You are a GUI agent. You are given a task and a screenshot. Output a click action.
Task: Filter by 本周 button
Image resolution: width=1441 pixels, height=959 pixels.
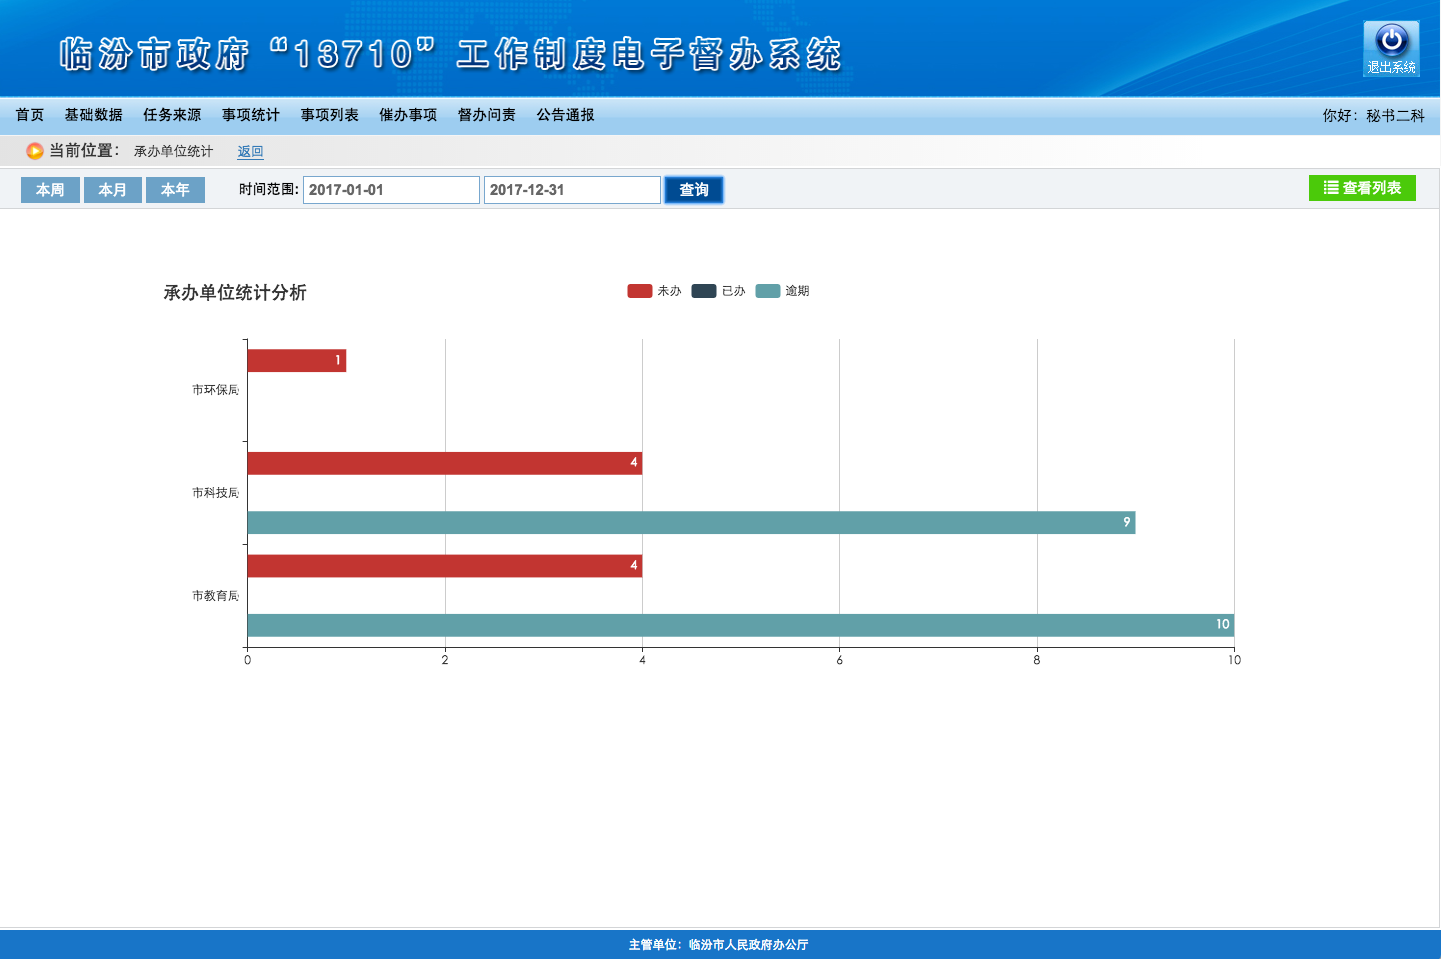coord(50,190)
